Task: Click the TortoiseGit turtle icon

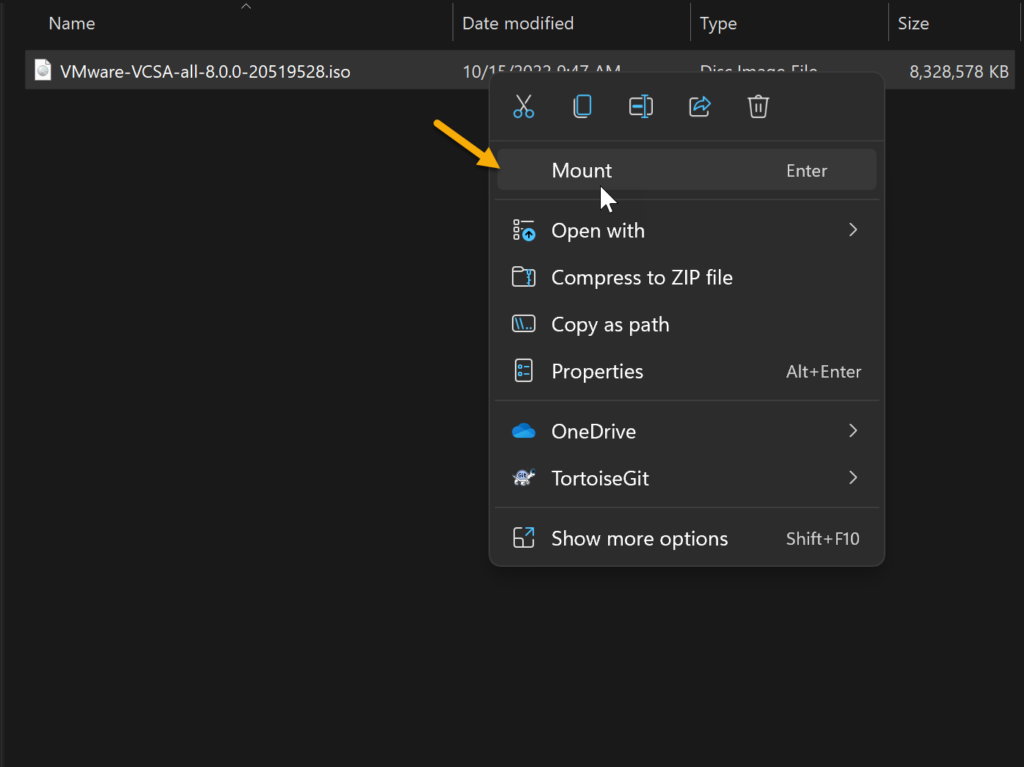Action: click(x=523, y=478)
